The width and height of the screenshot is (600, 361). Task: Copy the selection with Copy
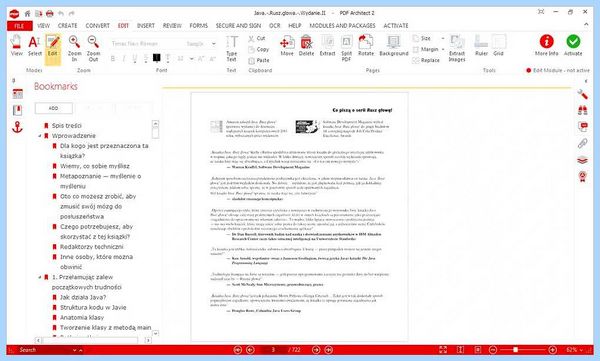point(258,49)
